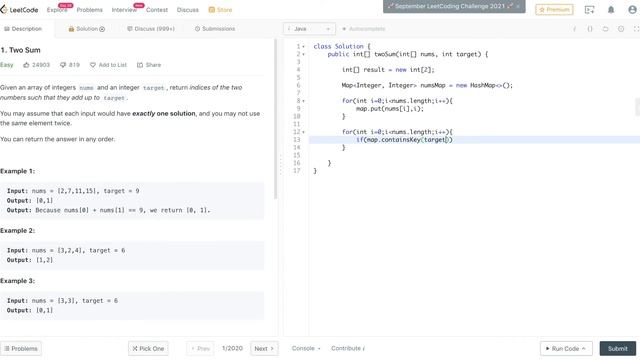The image size is (640, 360).
Task: Click the 1/2020 problem counter
Action: (x=232, y=348)
